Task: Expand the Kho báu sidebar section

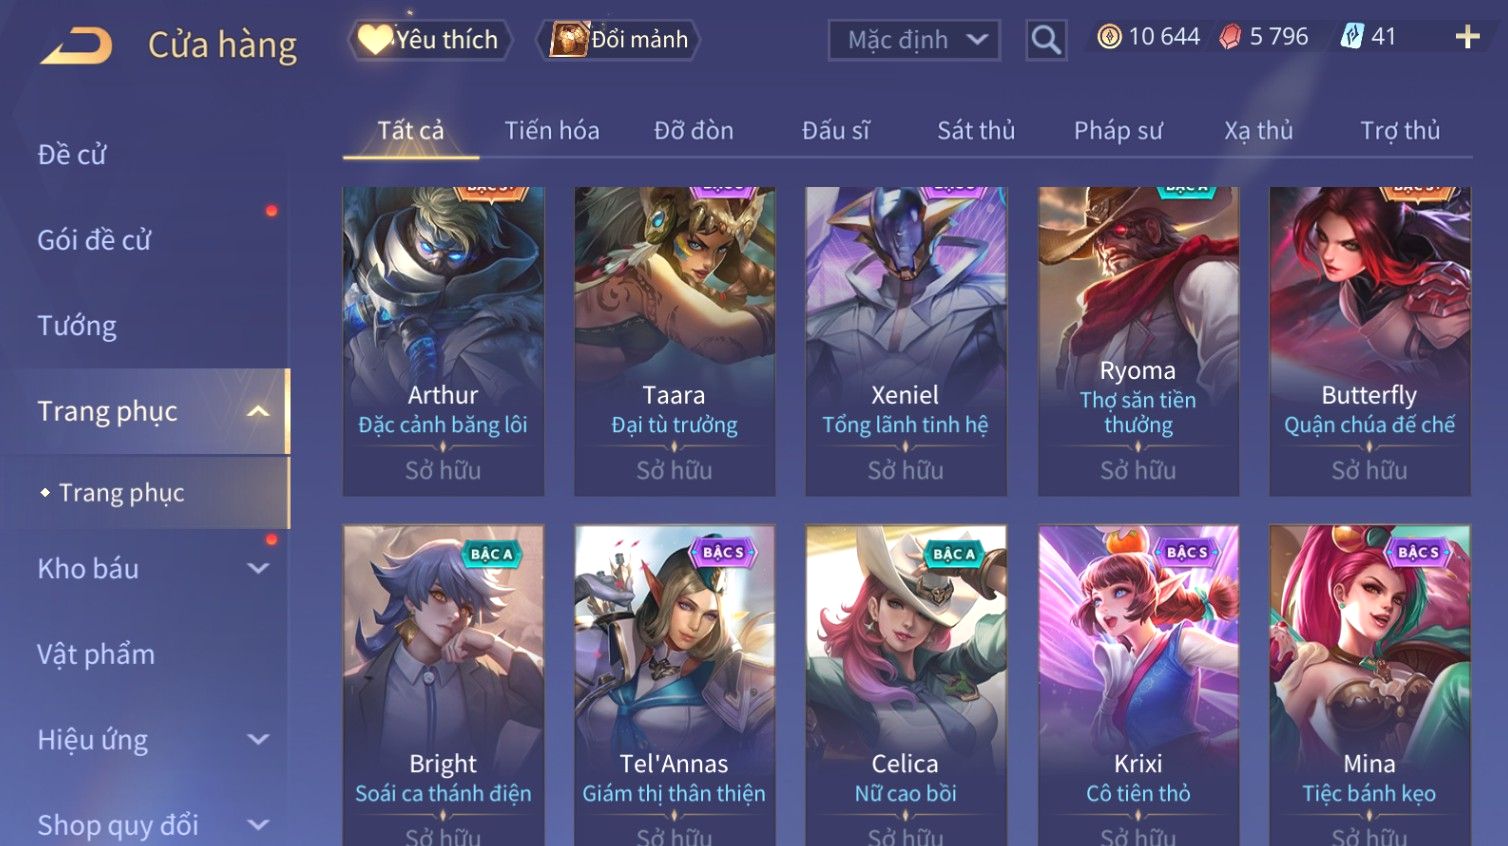Action: [x=258, y=569]
